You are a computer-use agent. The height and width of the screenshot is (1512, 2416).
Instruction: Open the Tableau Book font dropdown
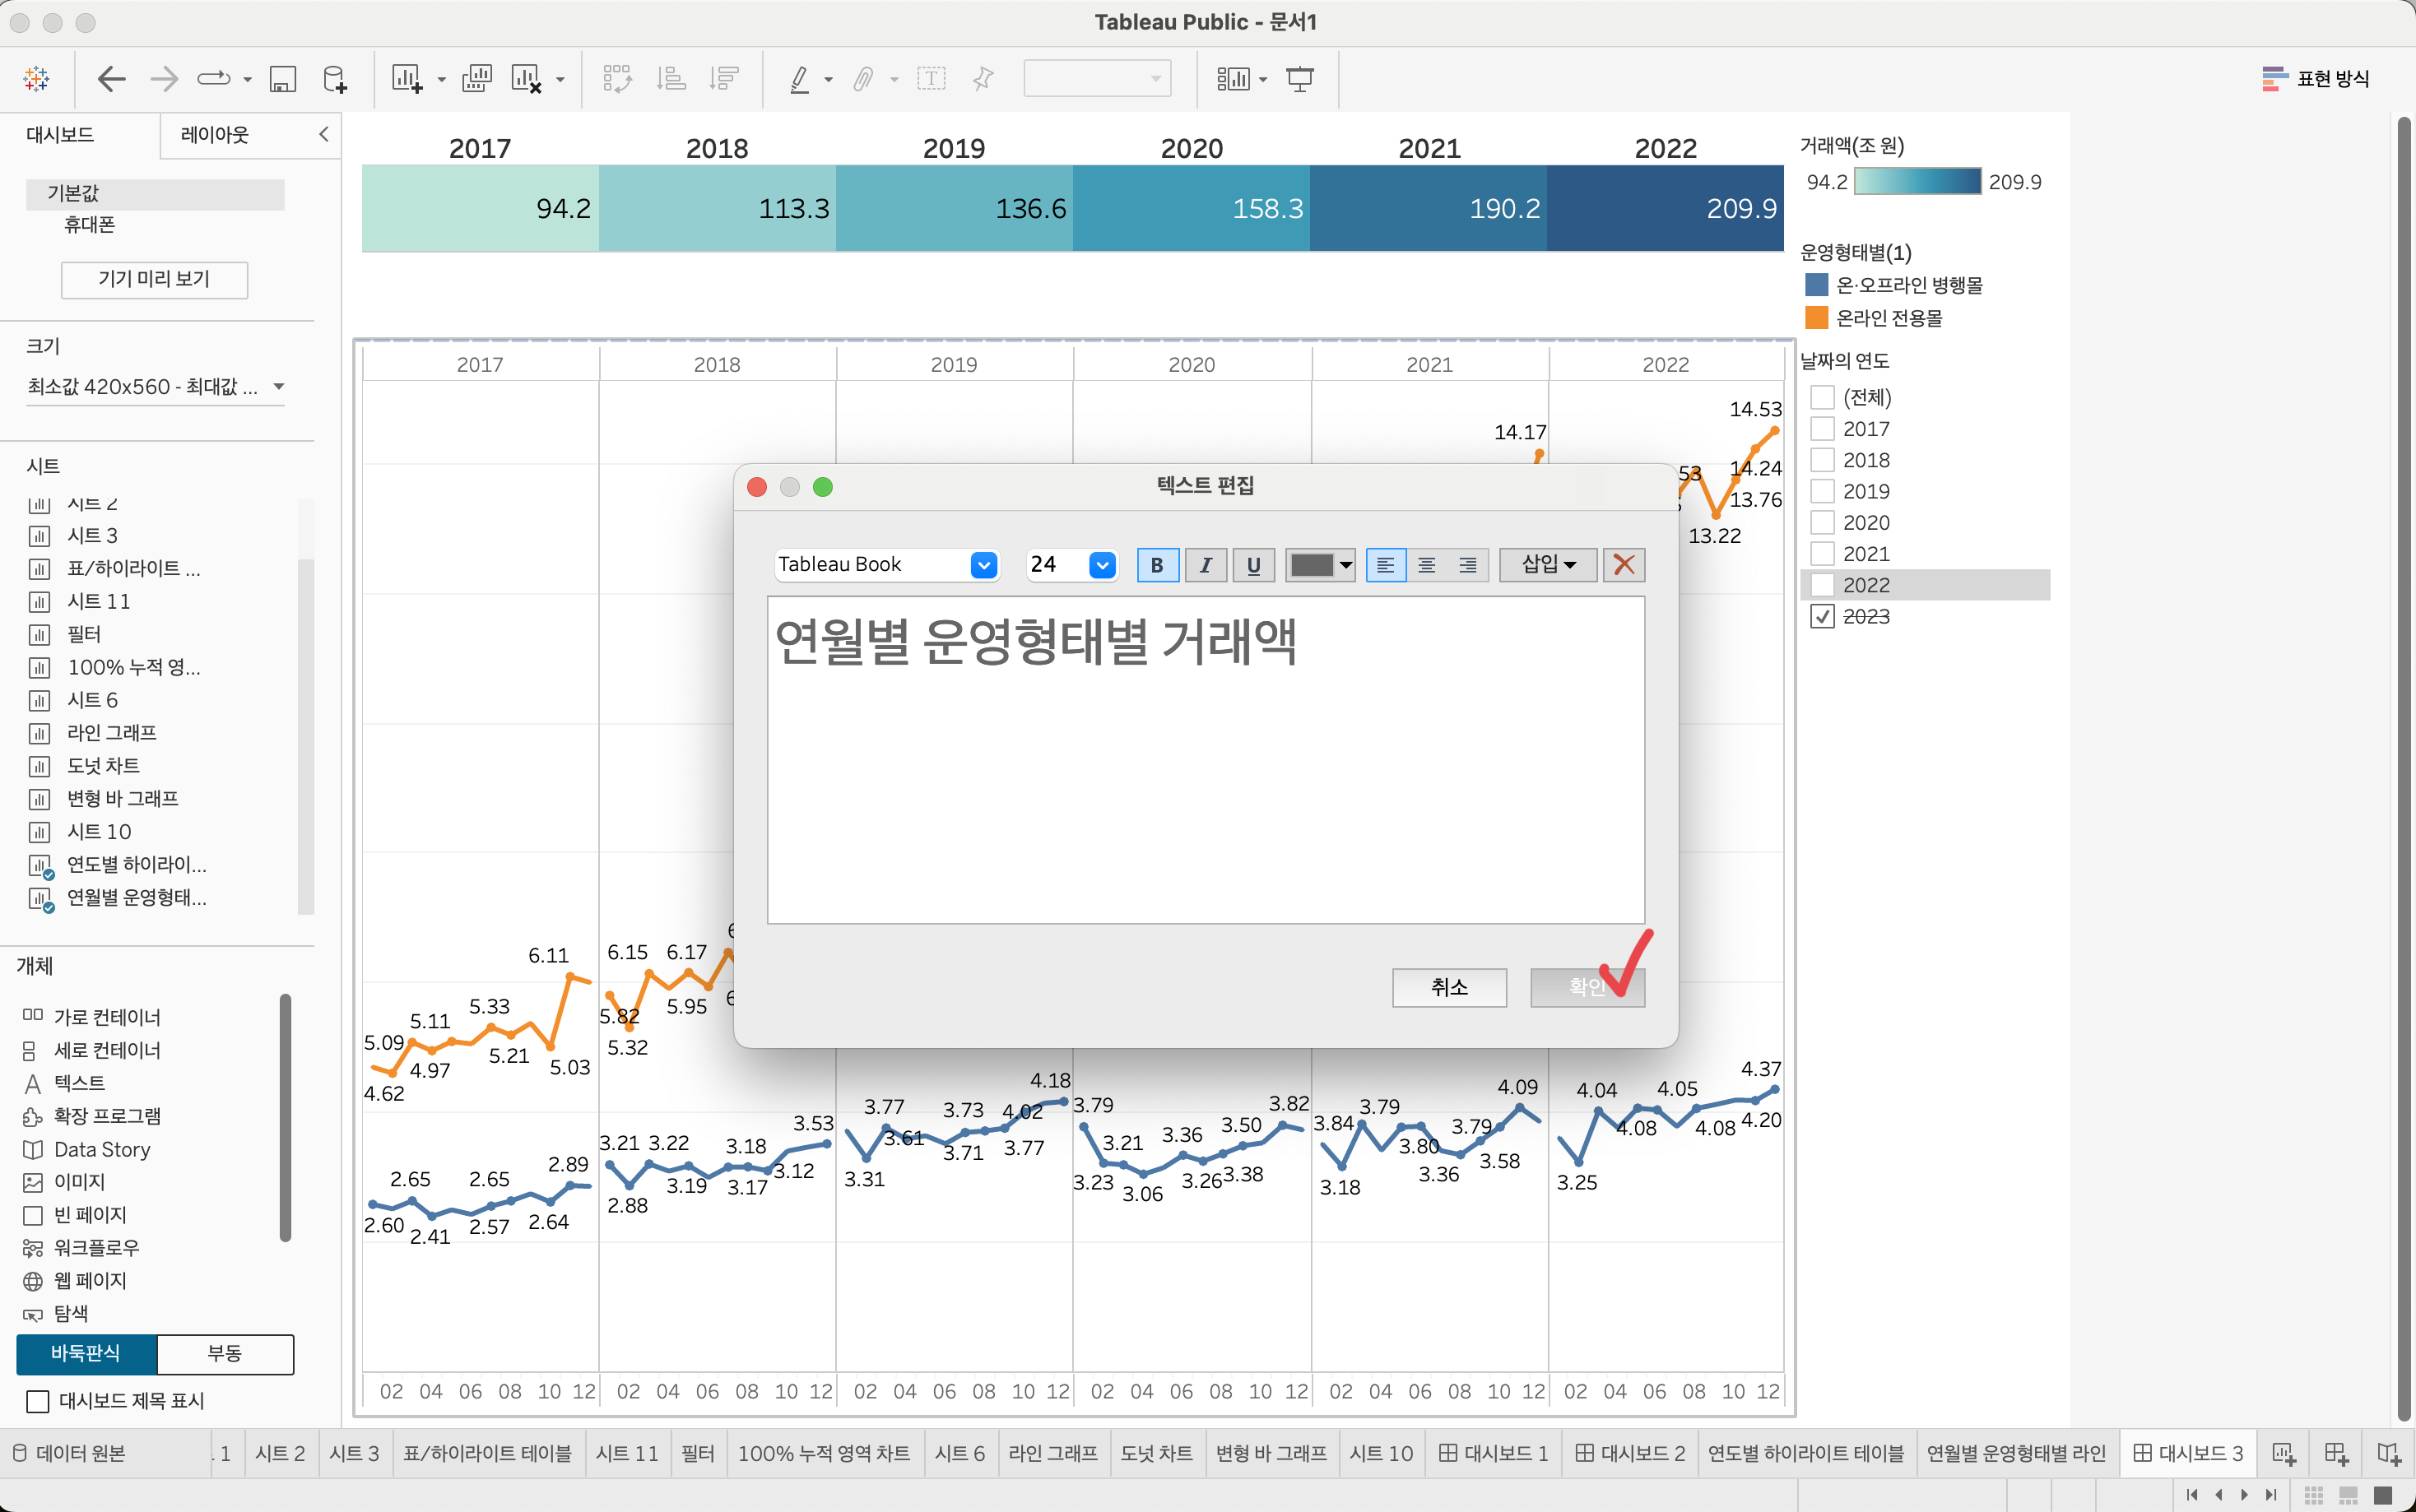coord(983,565)
